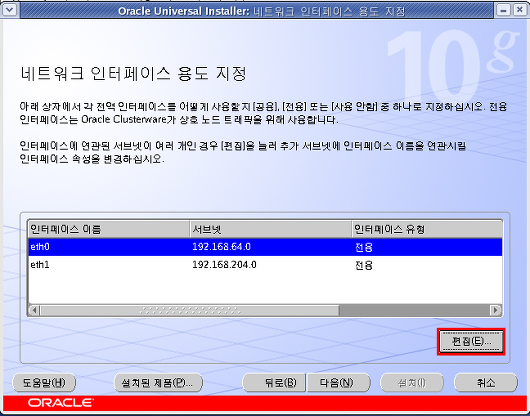Select the eth0 interface row
The image size is (530, 416).
(265, 247)
